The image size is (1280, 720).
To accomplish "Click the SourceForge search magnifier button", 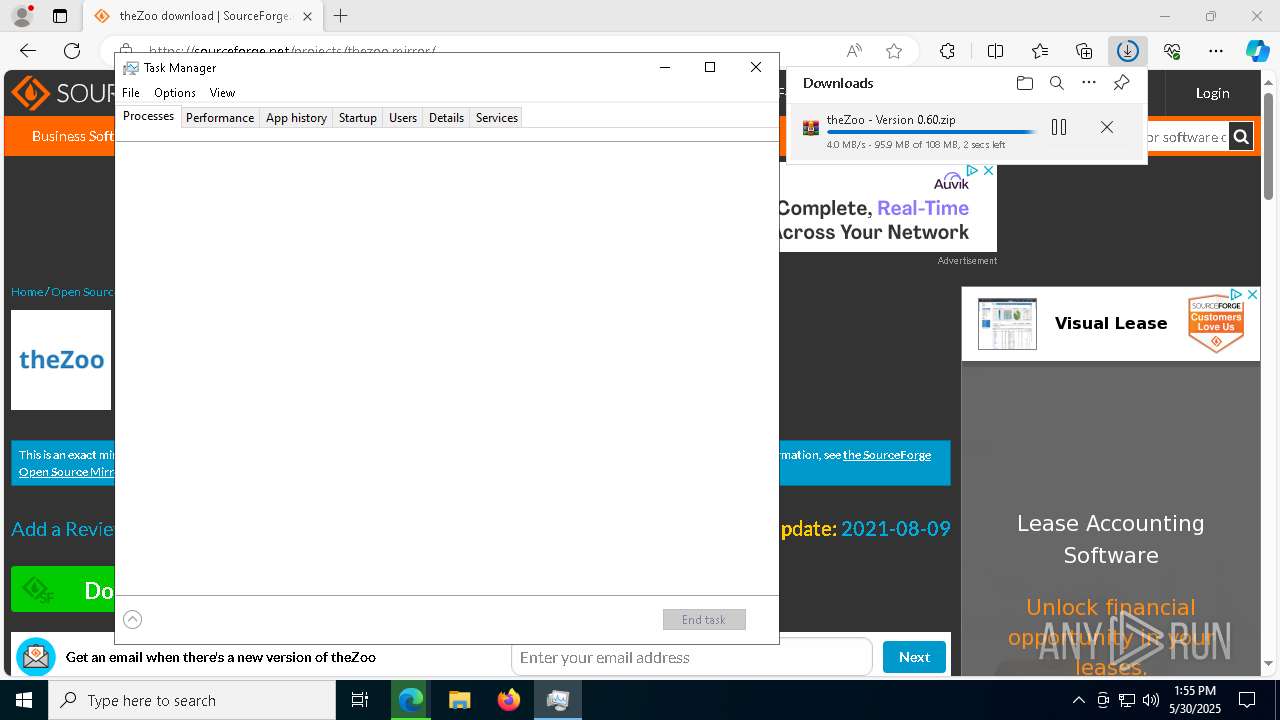I will pos(1241,137).
